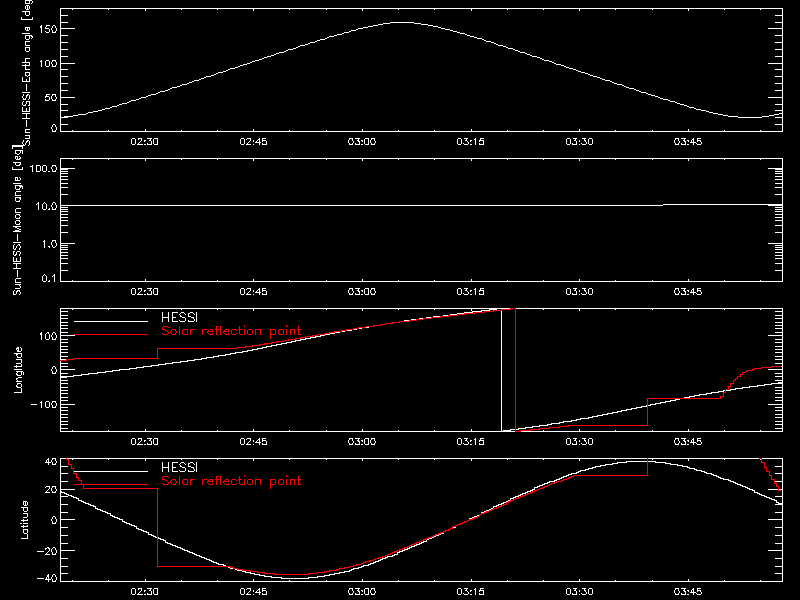Image resolution: width=800 pixels, height=600 pixels.
Task: Select white HESSI legend text in Longitude plot
Action: coord(179,317)
